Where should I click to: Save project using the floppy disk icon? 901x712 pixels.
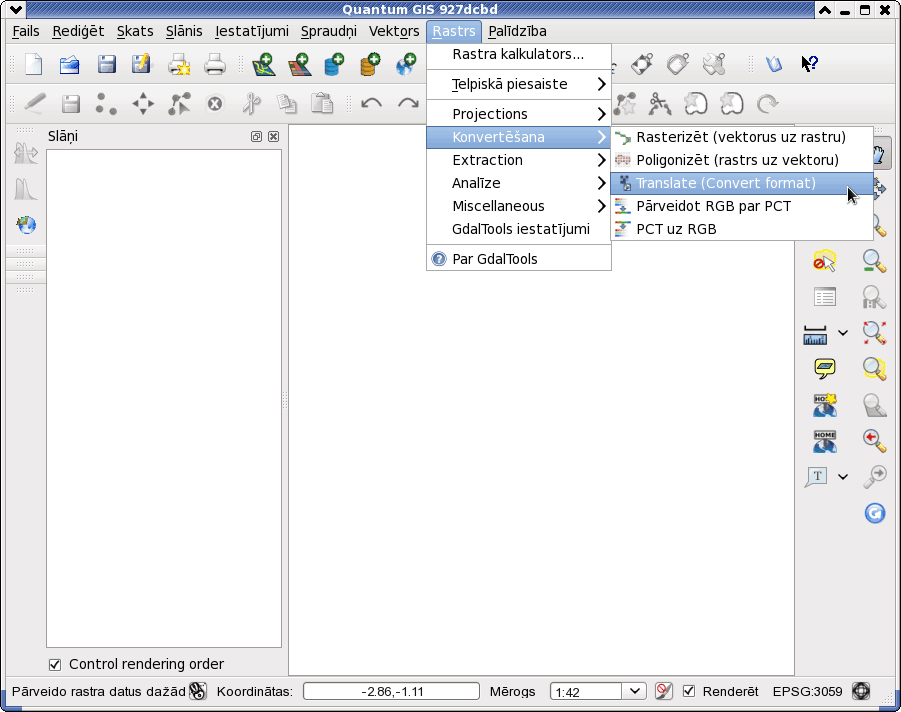106,64
